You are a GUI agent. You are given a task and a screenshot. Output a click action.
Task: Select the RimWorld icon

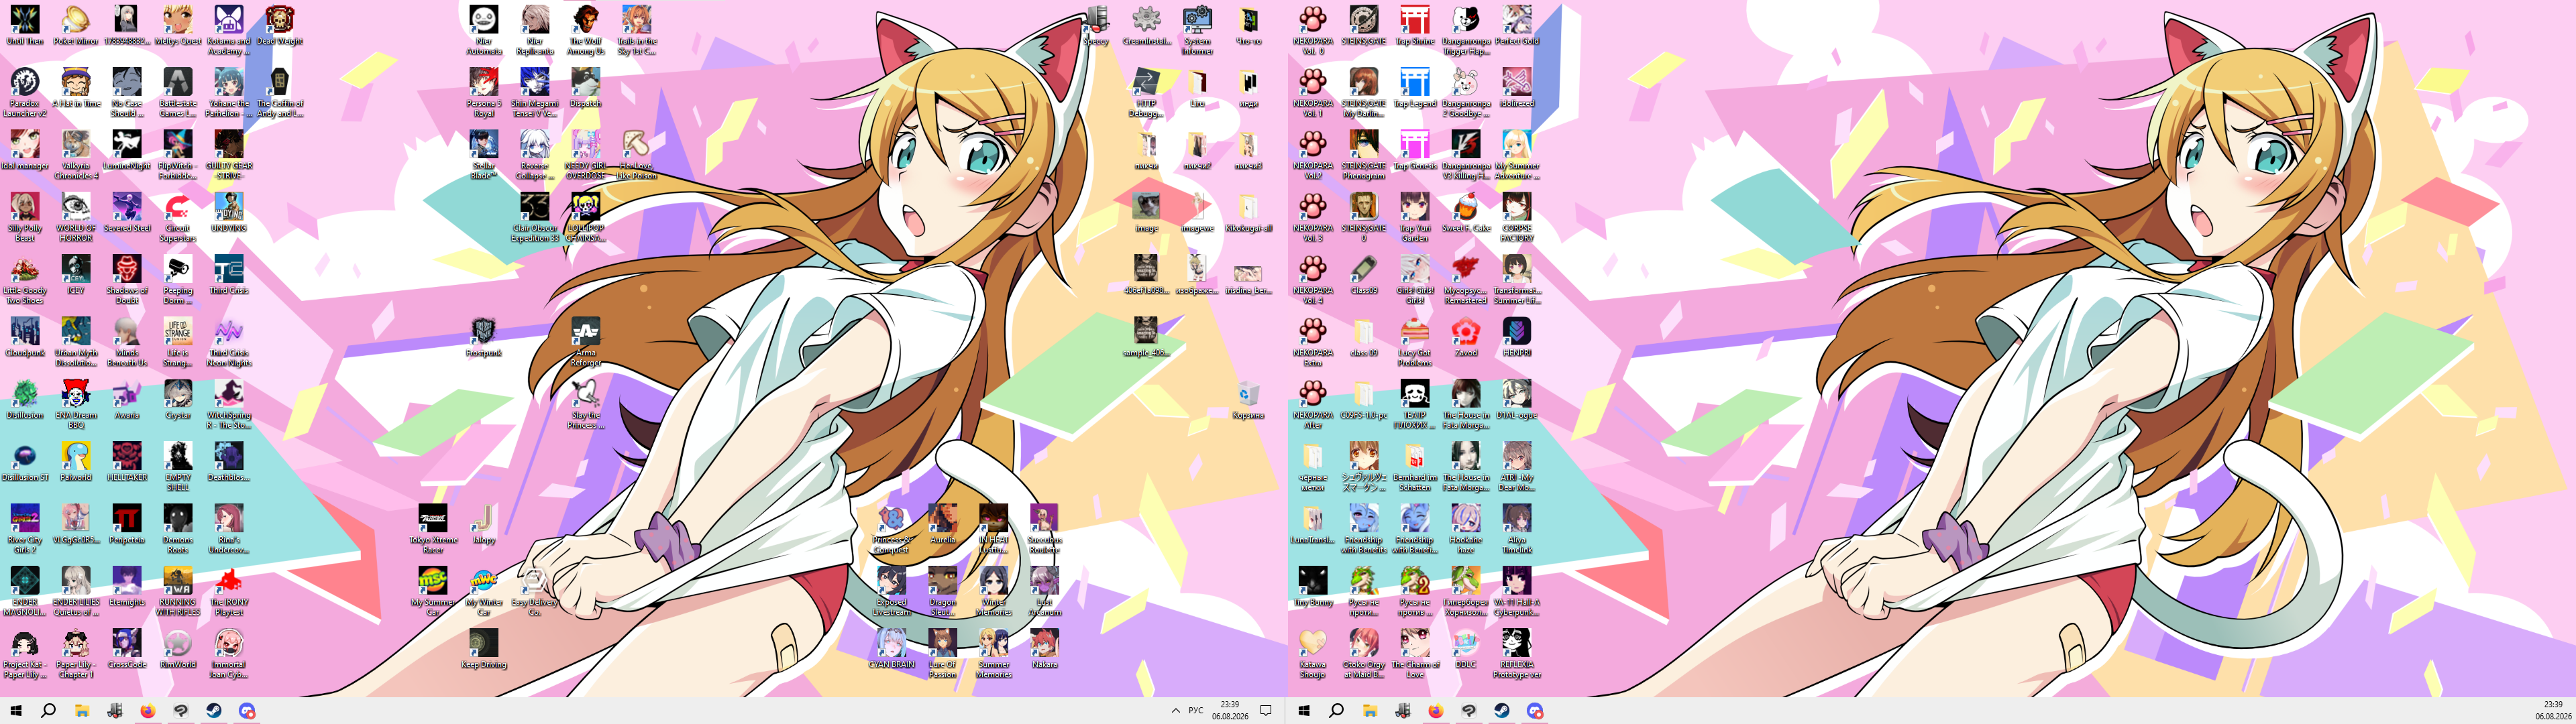[x=178, y=649]
